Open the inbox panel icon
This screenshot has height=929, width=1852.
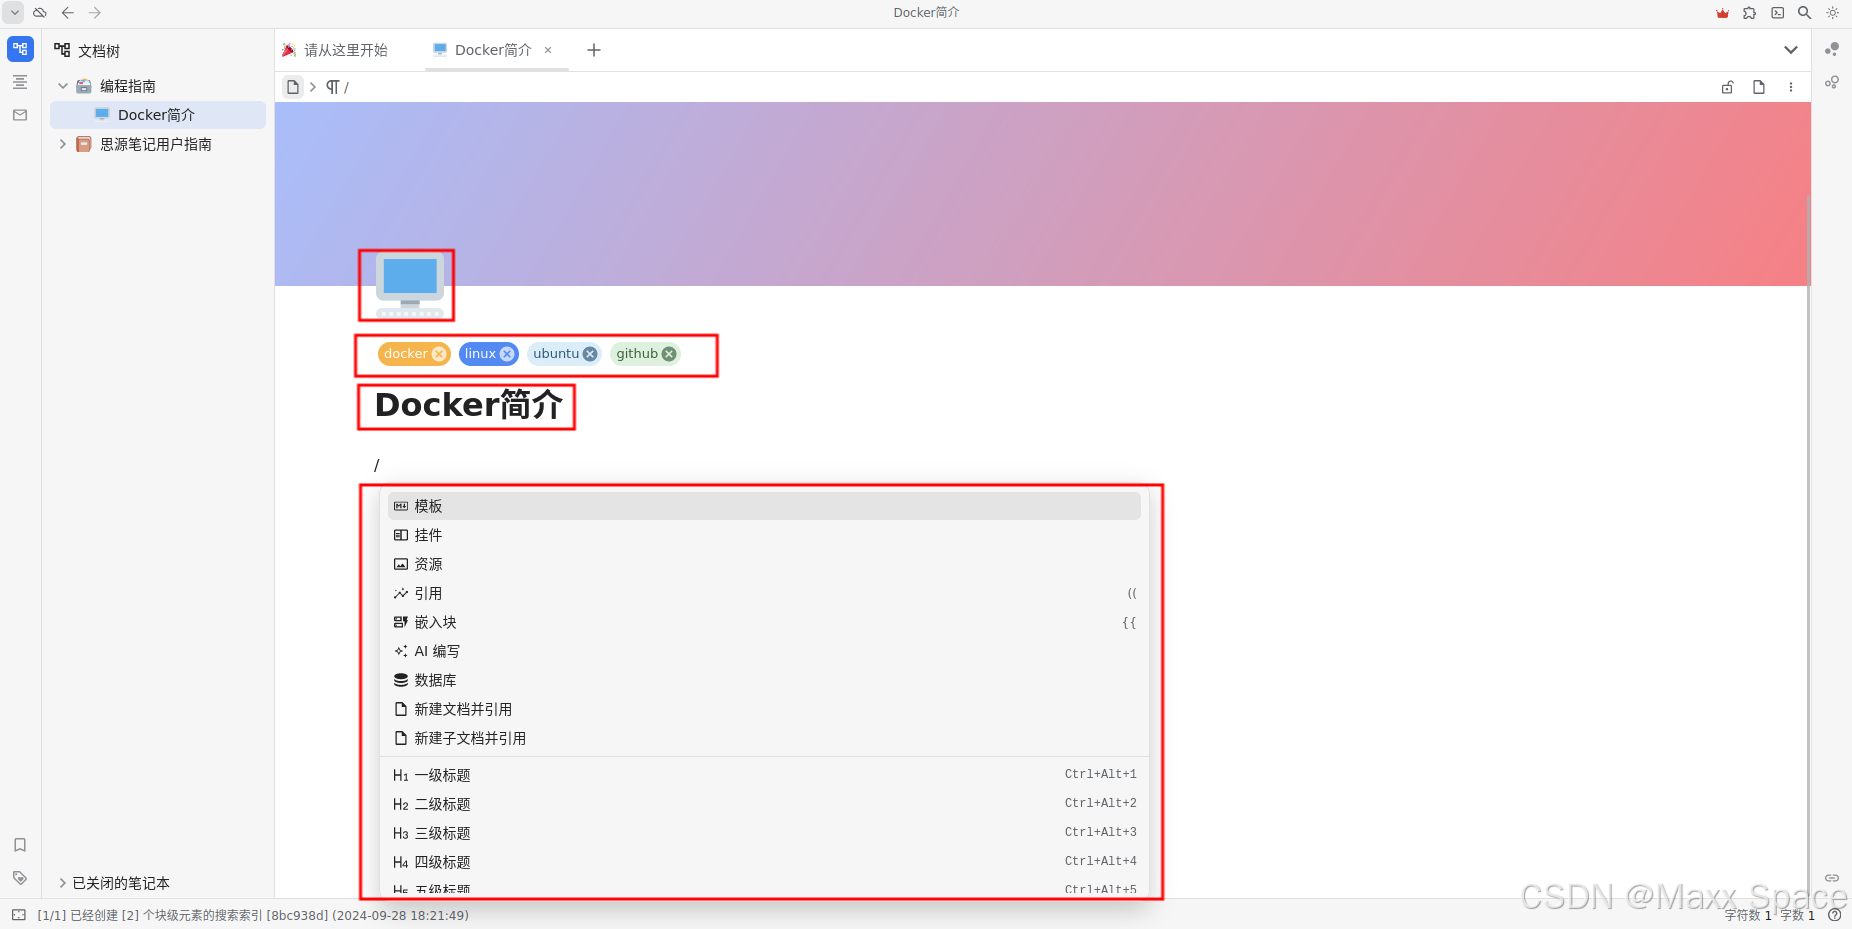pos(20,115)
